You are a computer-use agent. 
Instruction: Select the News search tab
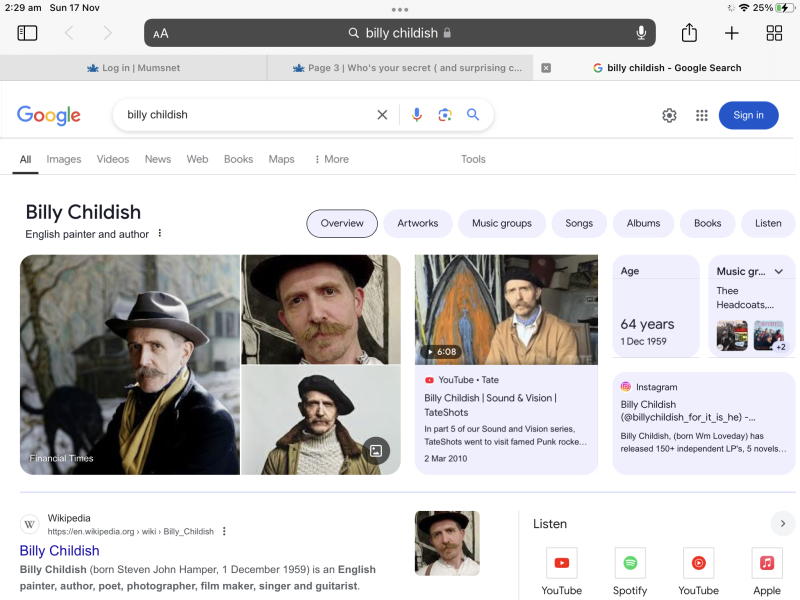pyautogui.click(x=158, y=159)
